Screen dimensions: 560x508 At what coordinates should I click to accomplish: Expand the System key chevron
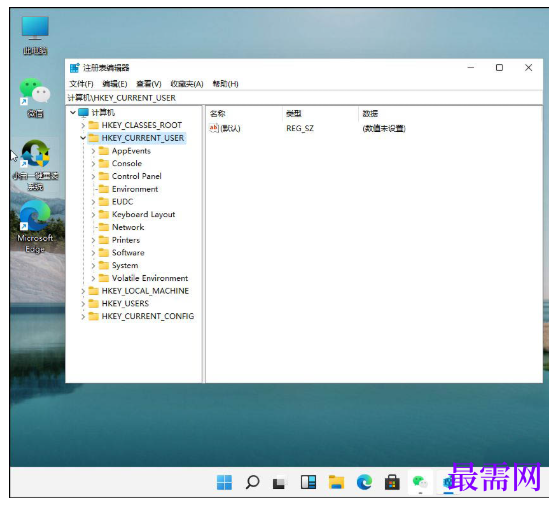pos(93,265)
